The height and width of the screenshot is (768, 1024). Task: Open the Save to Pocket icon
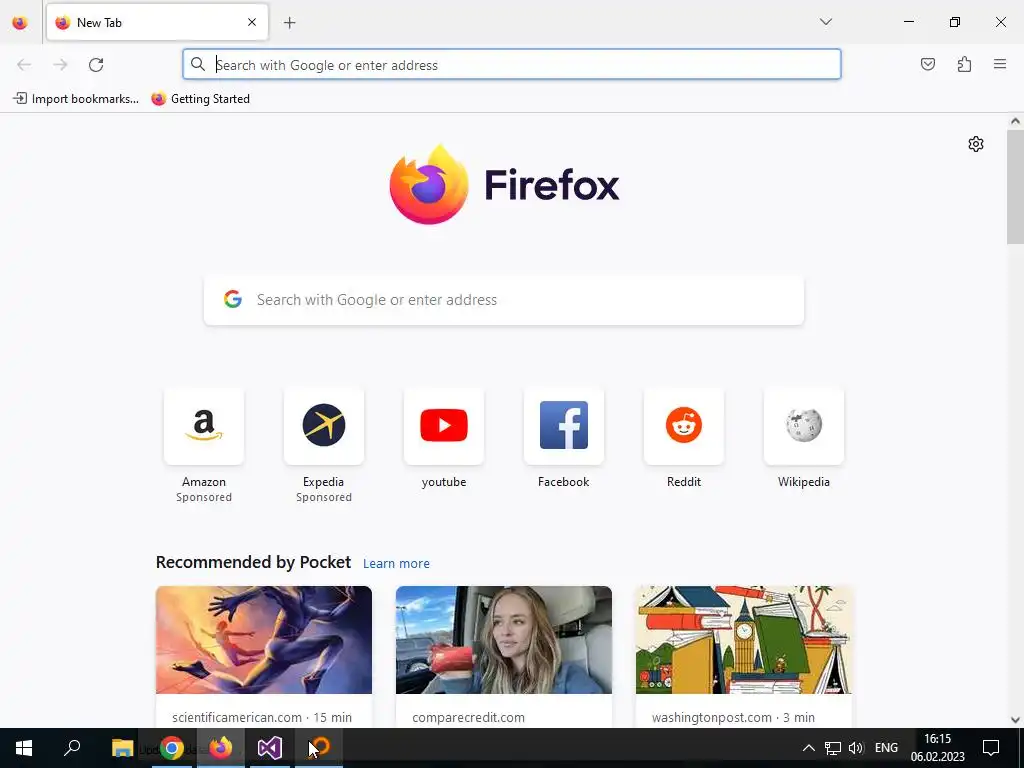coord(928,64)
